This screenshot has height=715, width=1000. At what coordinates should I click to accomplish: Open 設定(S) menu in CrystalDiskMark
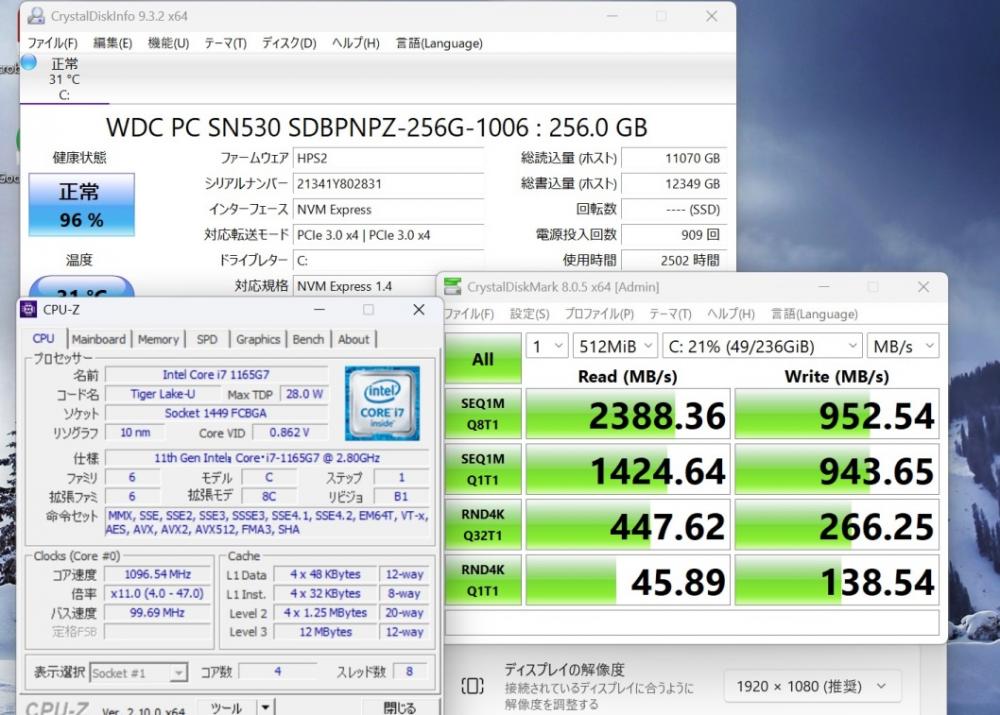pyautogui.click(x=529, y=314)
